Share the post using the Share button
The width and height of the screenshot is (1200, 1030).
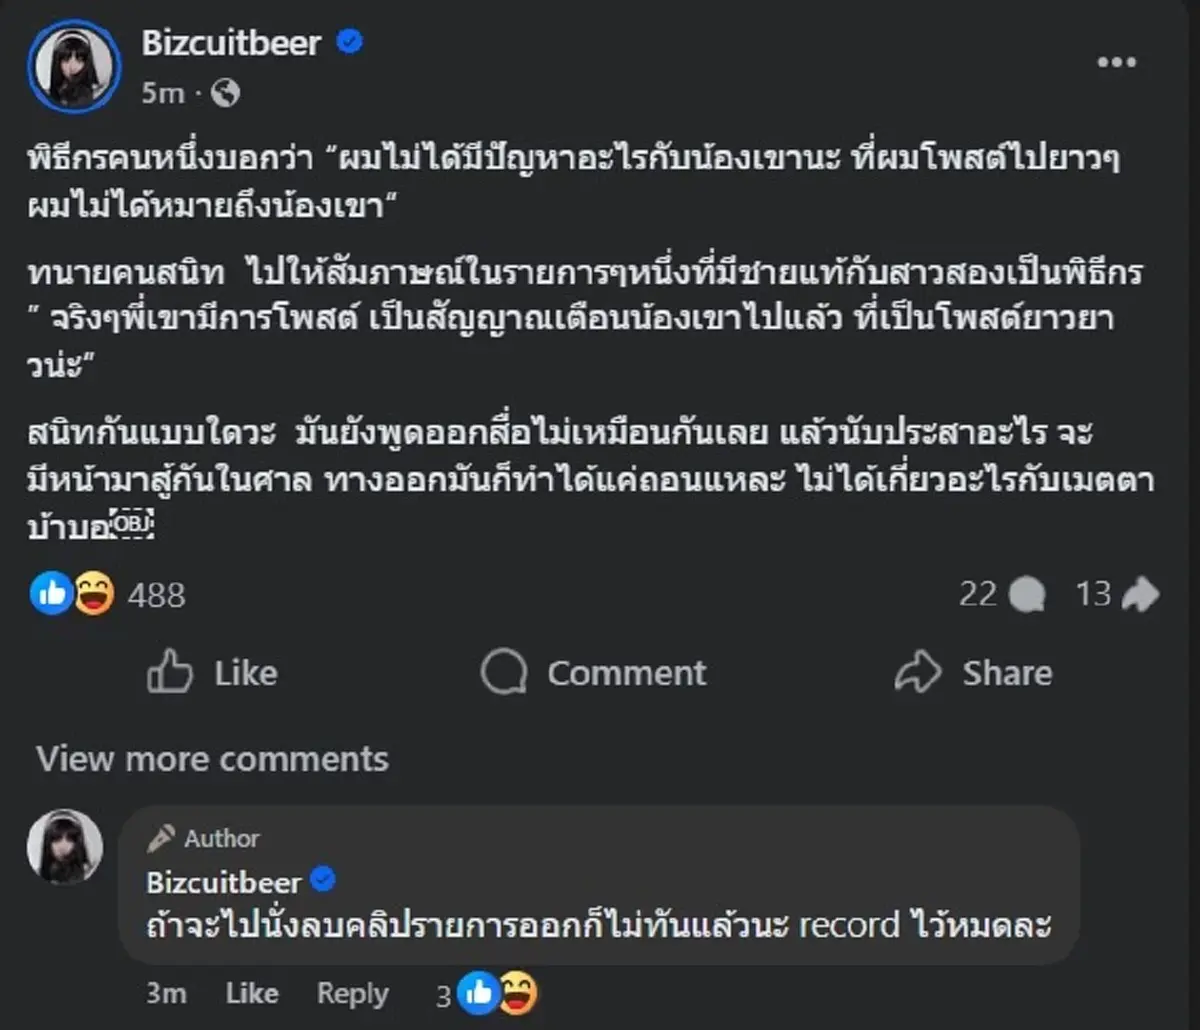[x=977, y=673]
